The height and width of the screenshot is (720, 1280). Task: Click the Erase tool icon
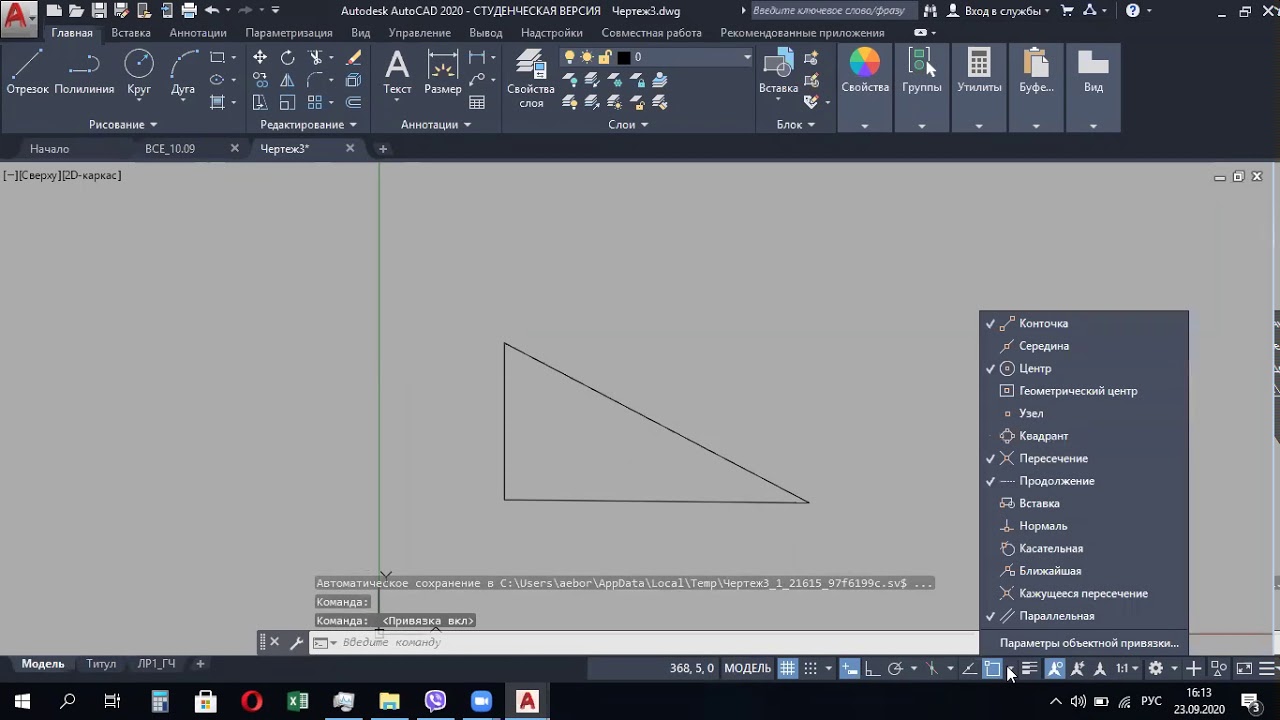click(x=353, y=58)
